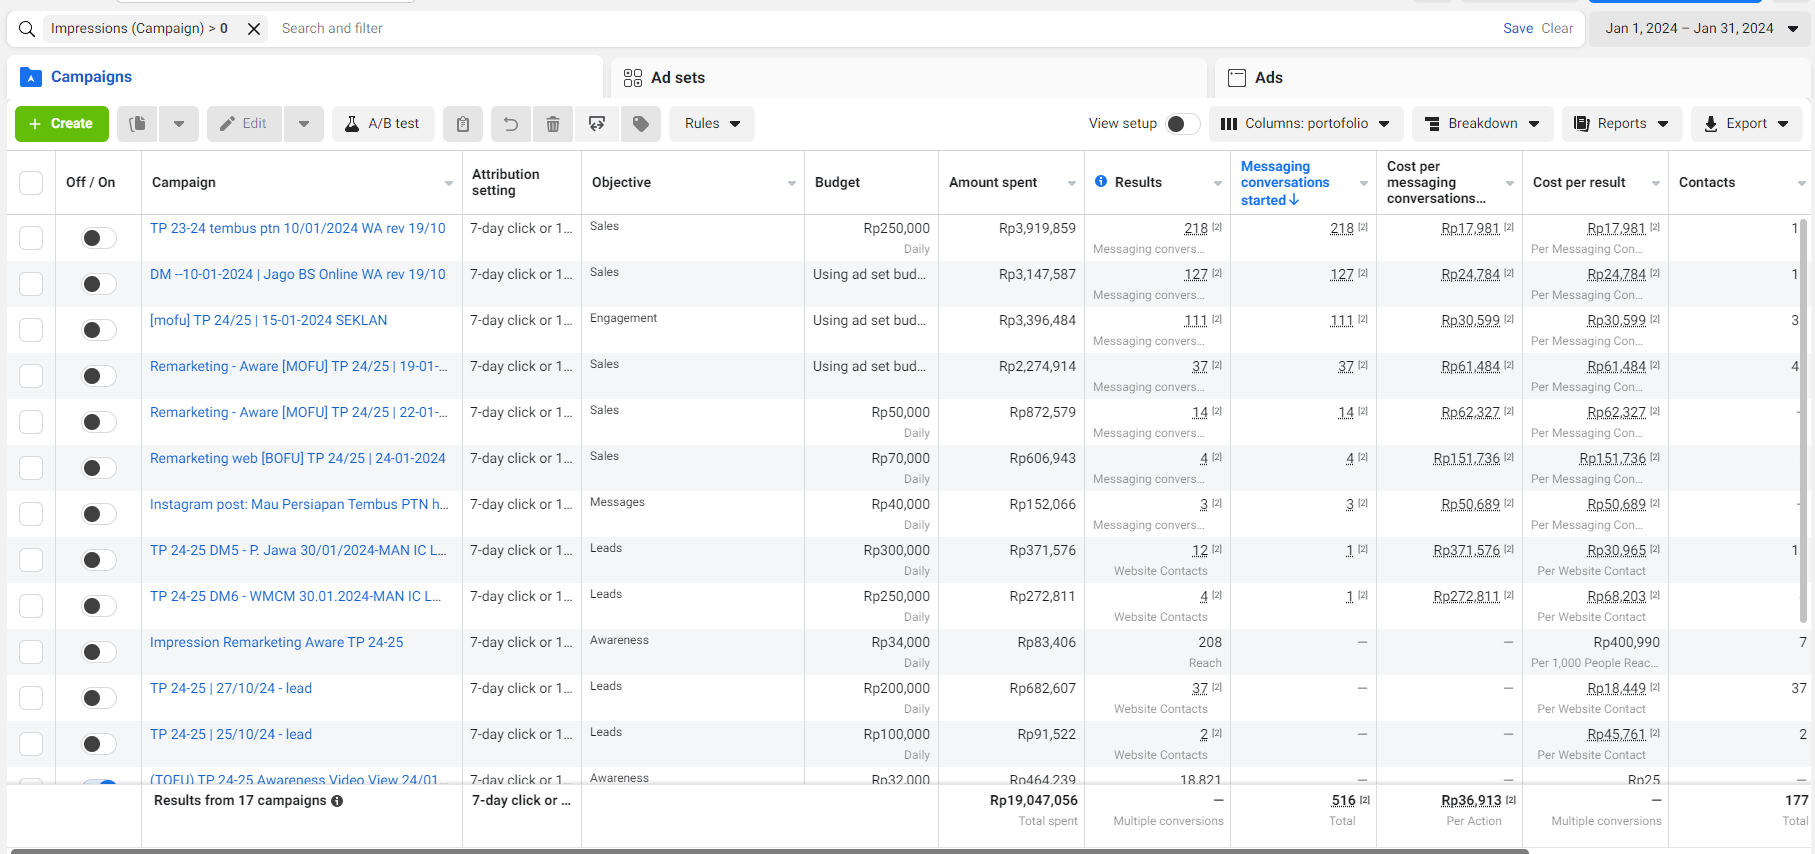Toggle off/on switch for DM Jago BS Online campaign
This screenshot has width=1815, height=854.
pyautogui.click(x=98, y=284)
